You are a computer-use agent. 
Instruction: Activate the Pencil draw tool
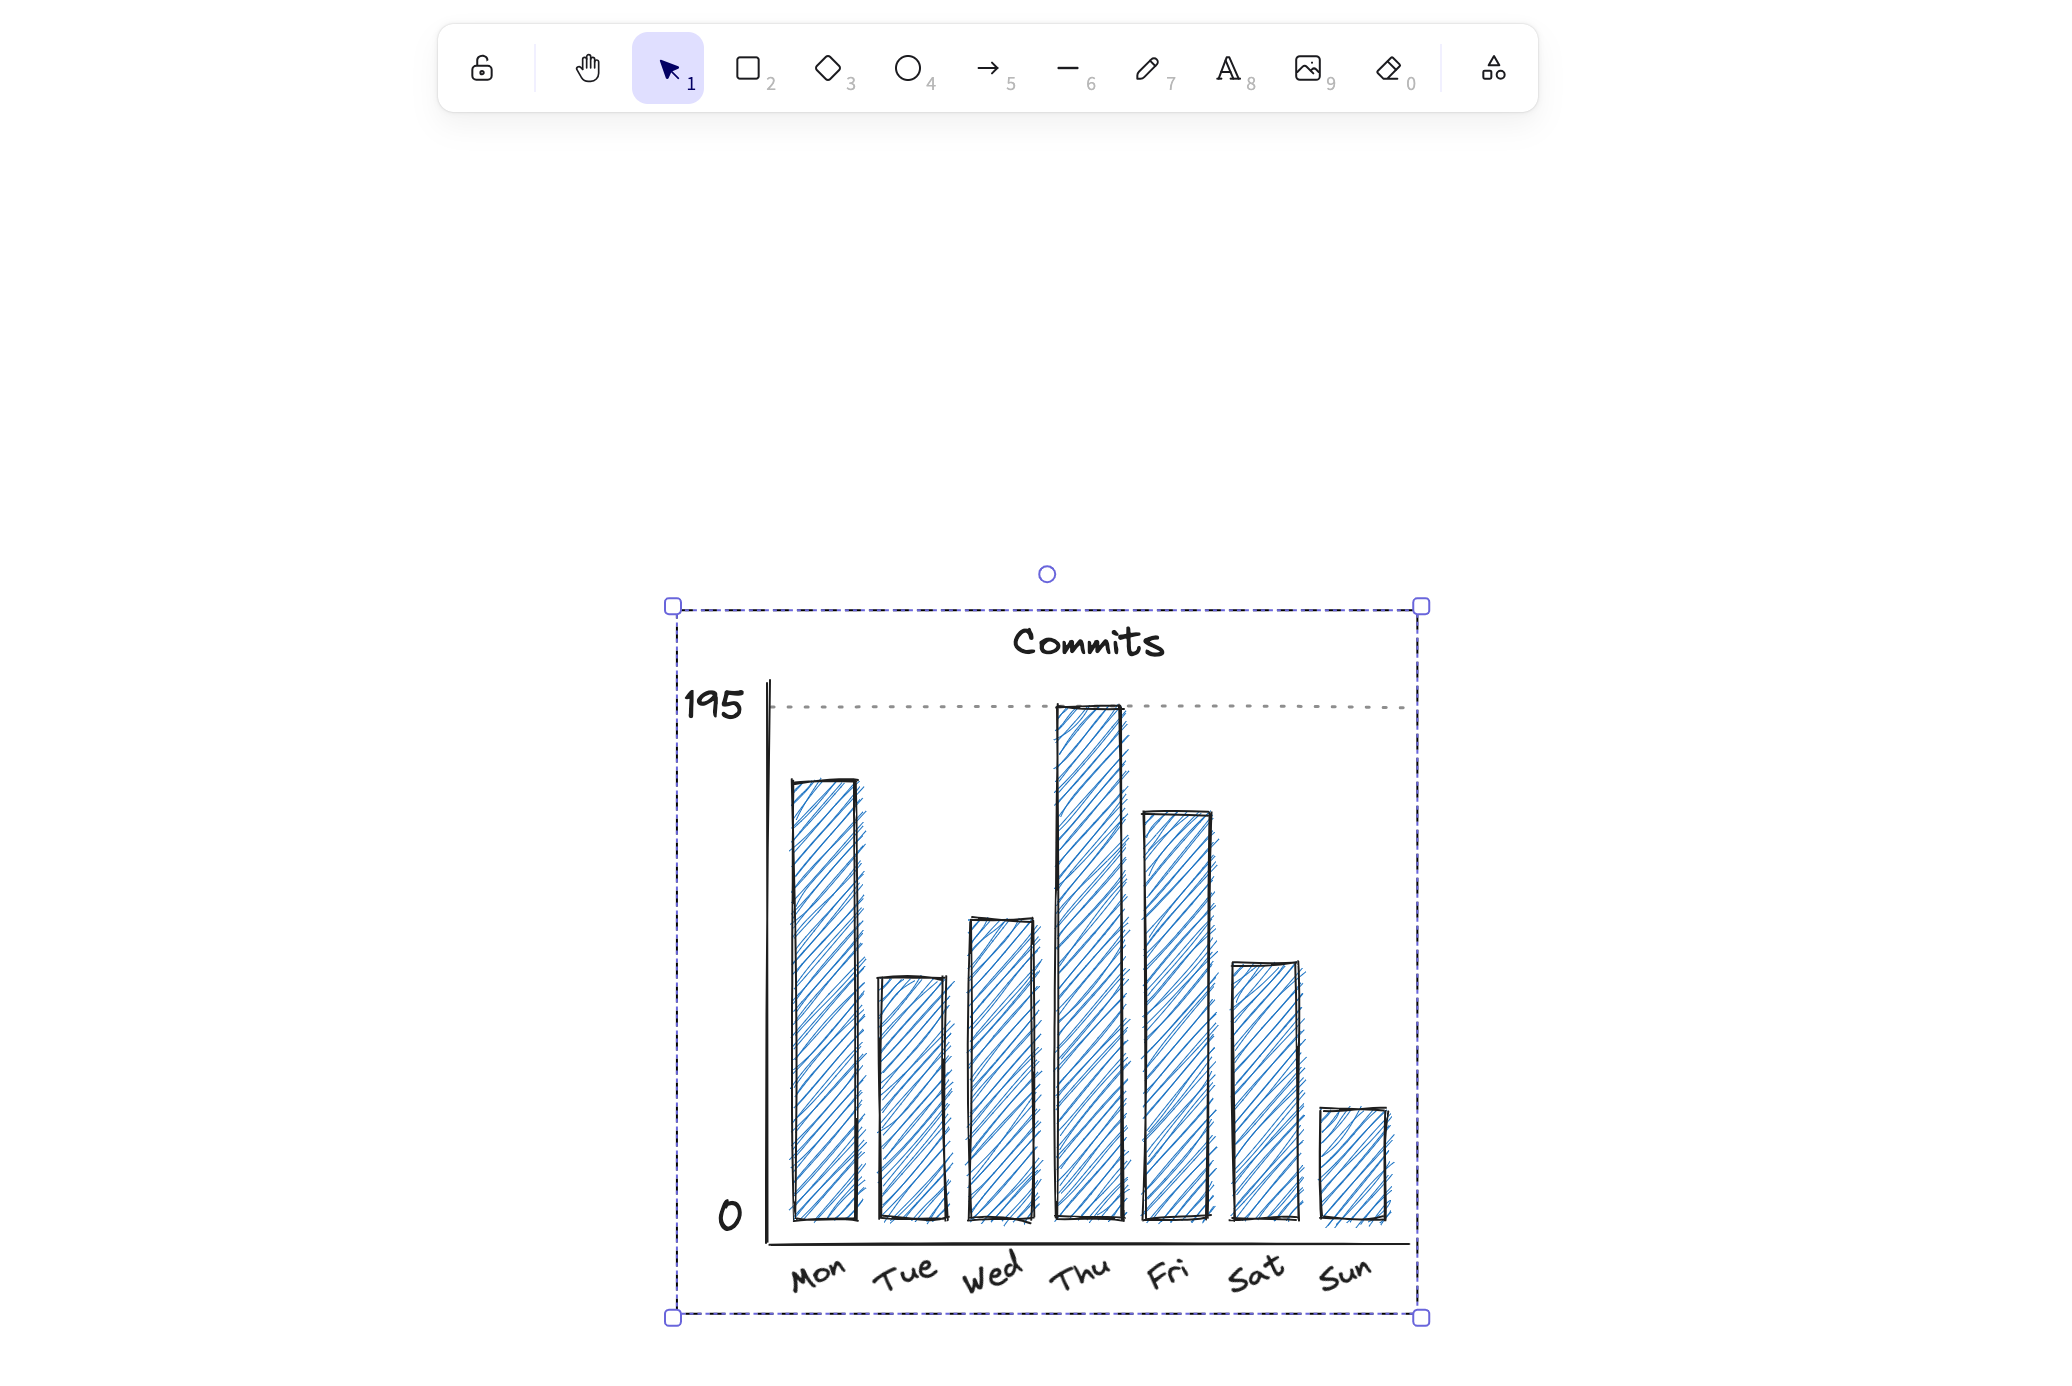(1148, 68)
